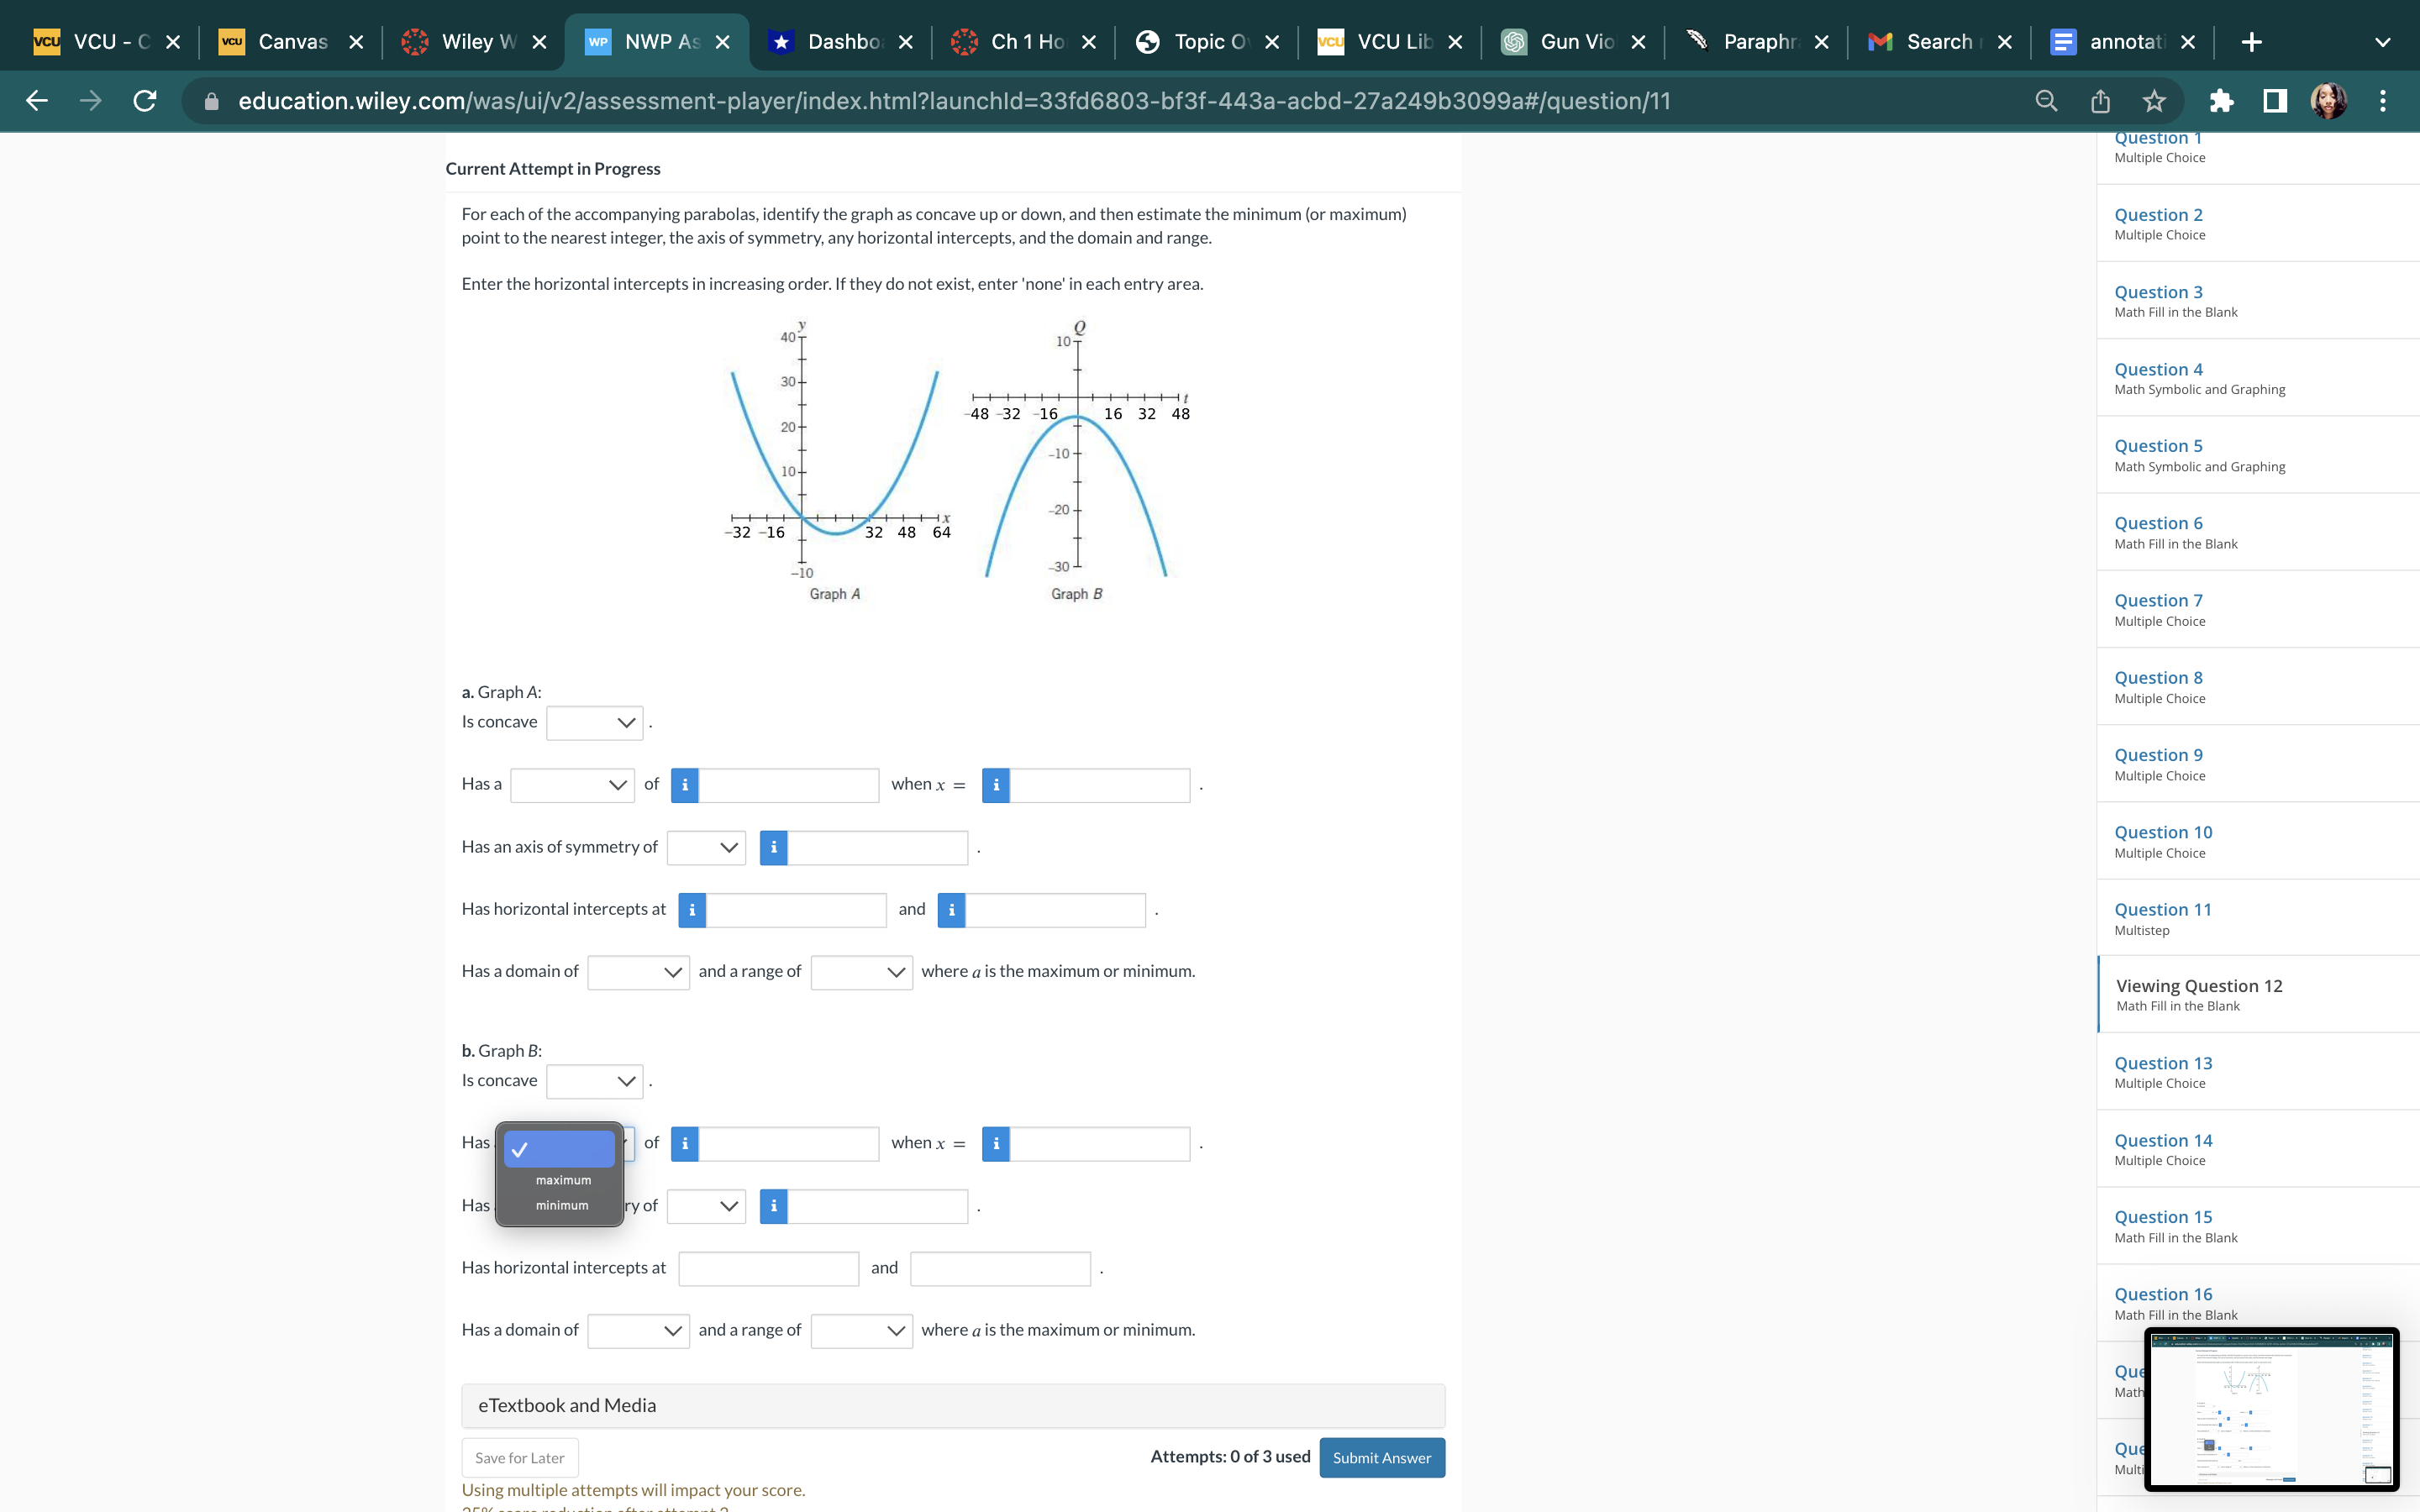Screen dimensions: 2420x1512
Task: Expand Graph A axis of symmetry dropdown
Action: point(708,847)
